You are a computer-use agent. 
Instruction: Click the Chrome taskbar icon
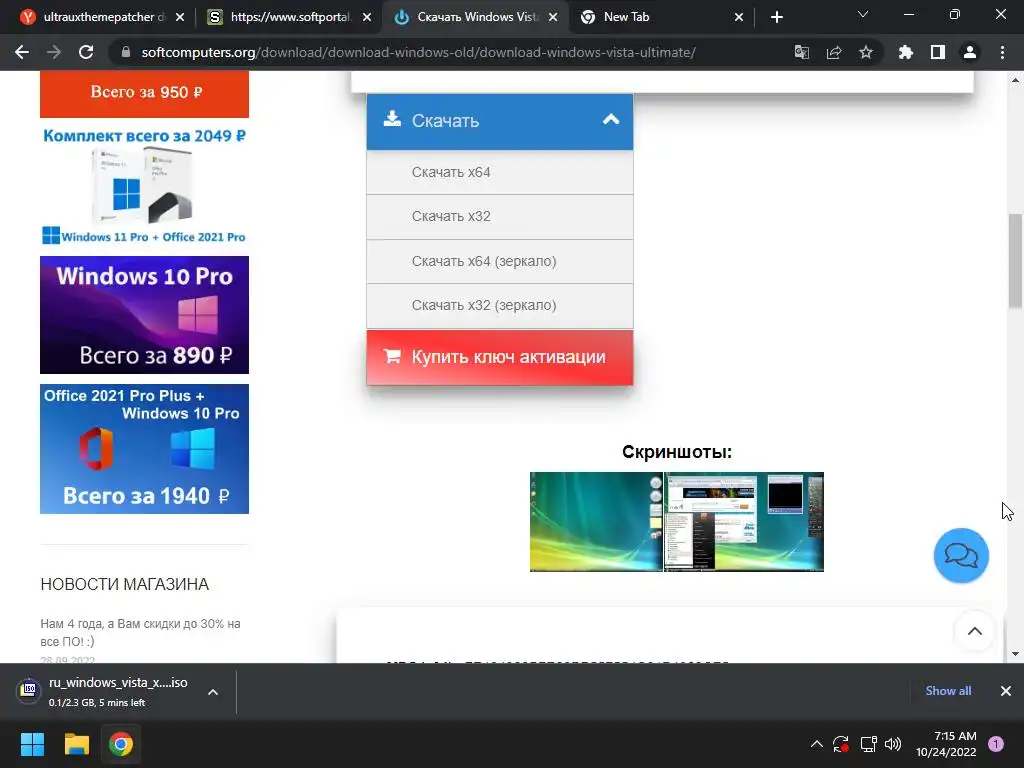121,744
